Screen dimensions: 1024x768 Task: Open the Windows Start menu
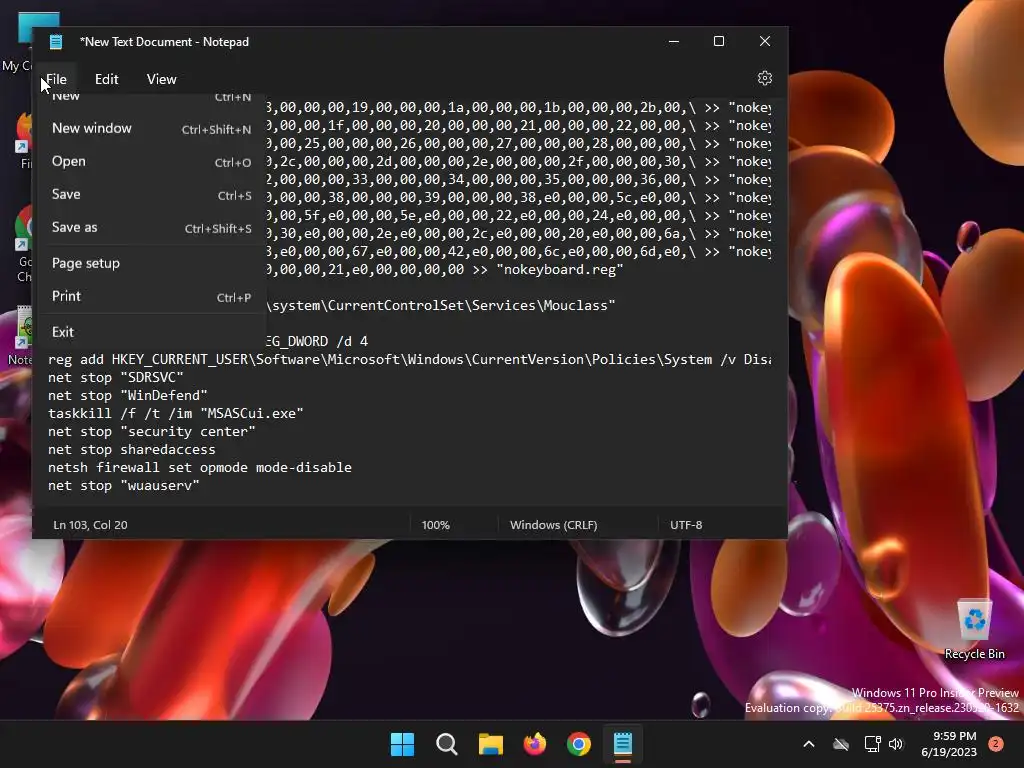[x=402, y=744]
